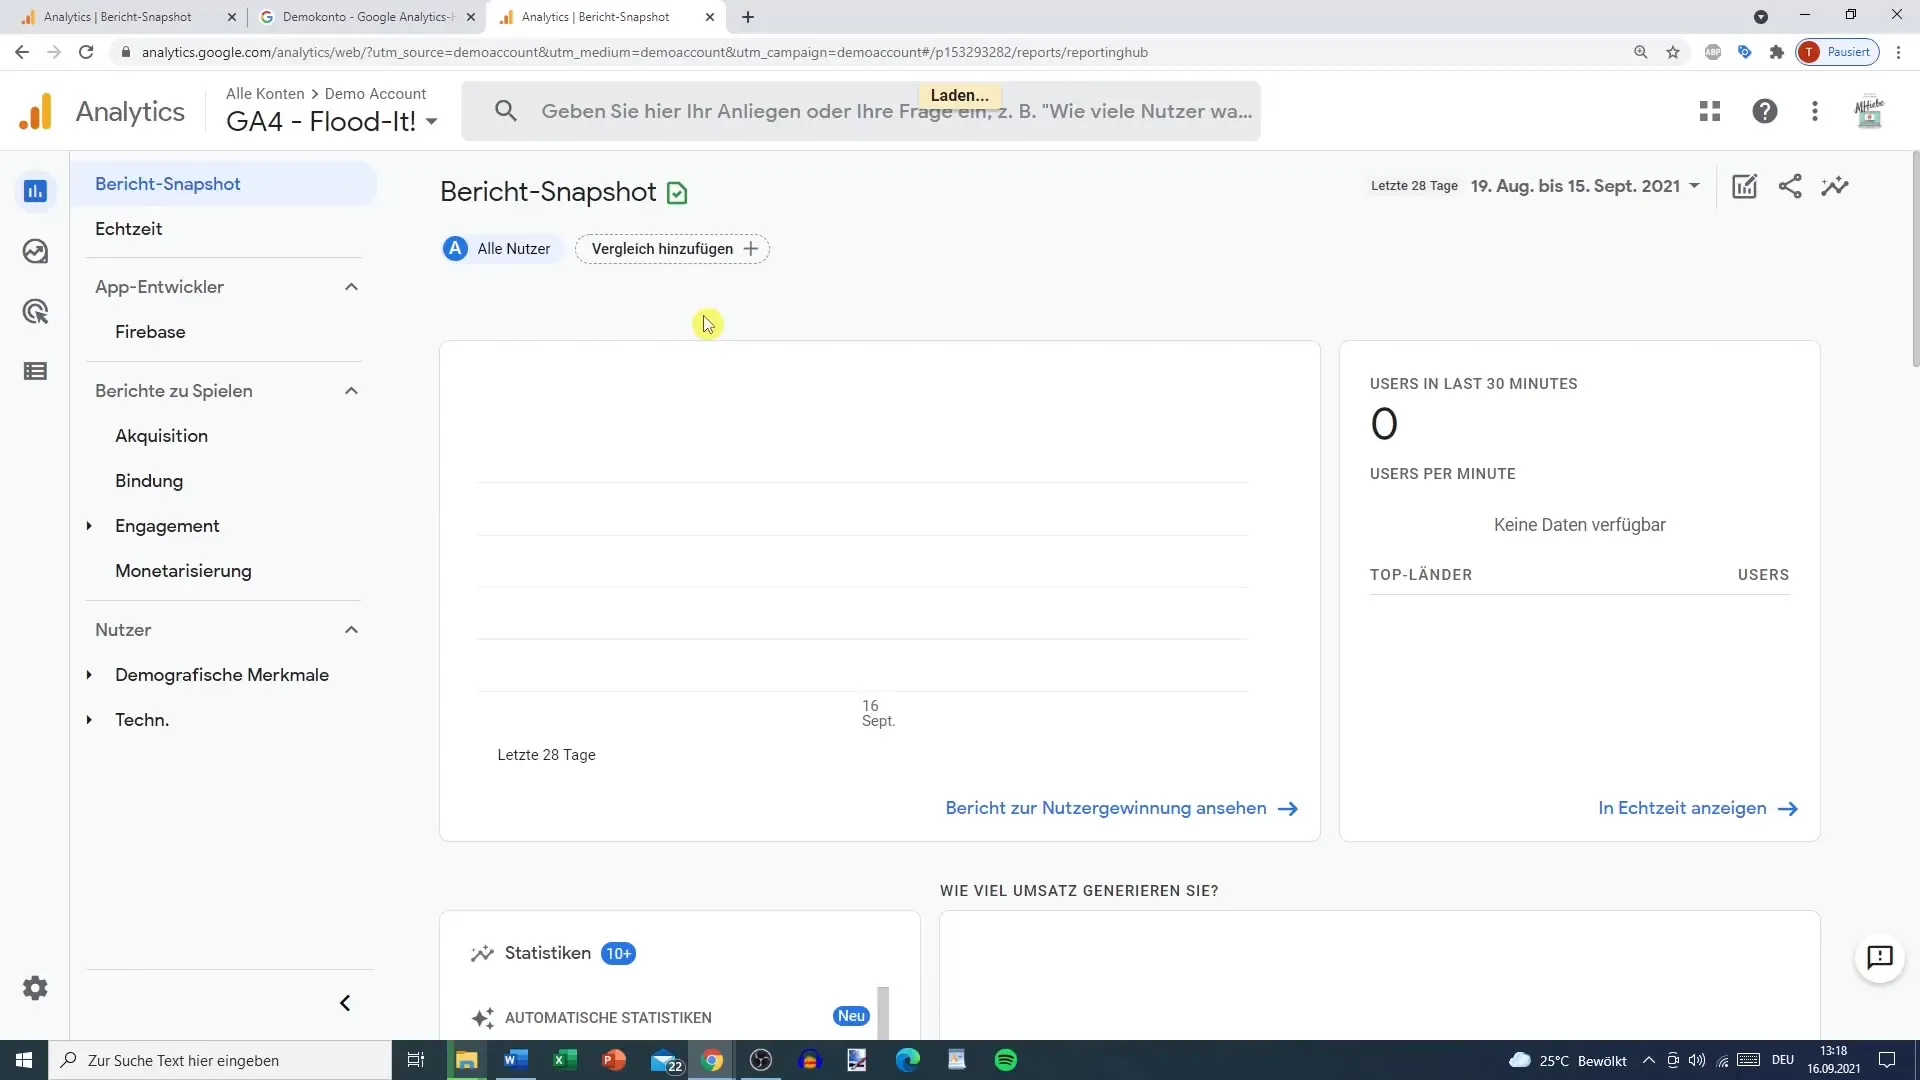The image size is (1920, 1080).
Task: Click the page vertical scrollbar
Action: coord(1915,260)
